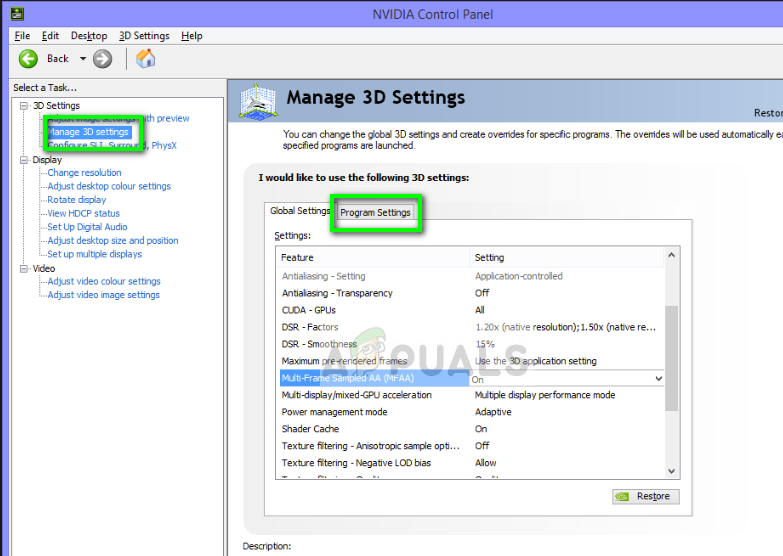The image size is (783, 556).
Task: Click the Setting column header
Action: pyautogui.click(x=568, y=257)
